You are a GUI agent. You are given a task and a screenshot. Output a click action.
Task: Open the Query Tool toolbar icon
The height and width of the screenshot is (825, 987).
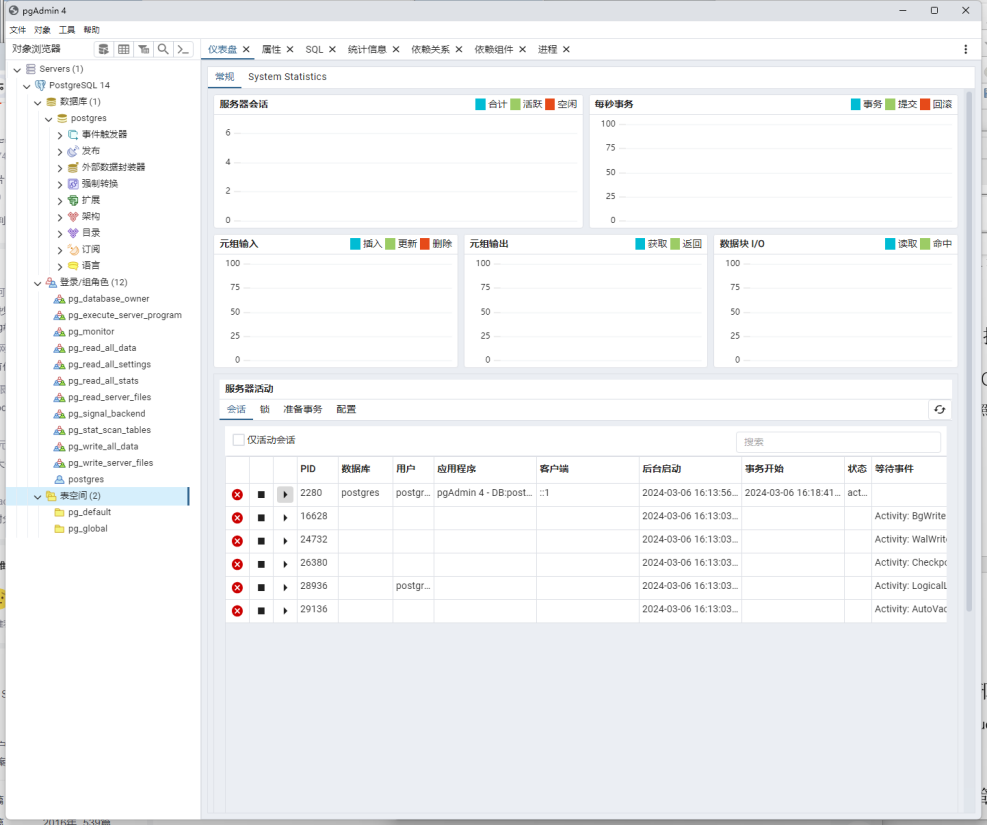tap(104, 49)
